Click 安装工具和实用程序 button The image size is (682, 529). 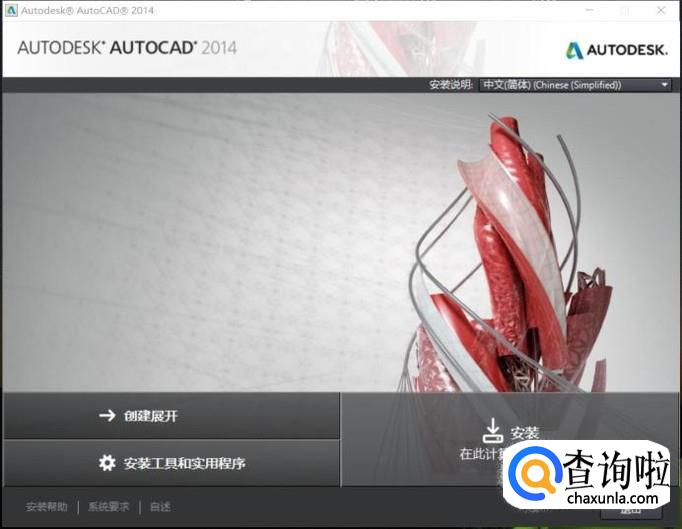click(x=172, y=463)
